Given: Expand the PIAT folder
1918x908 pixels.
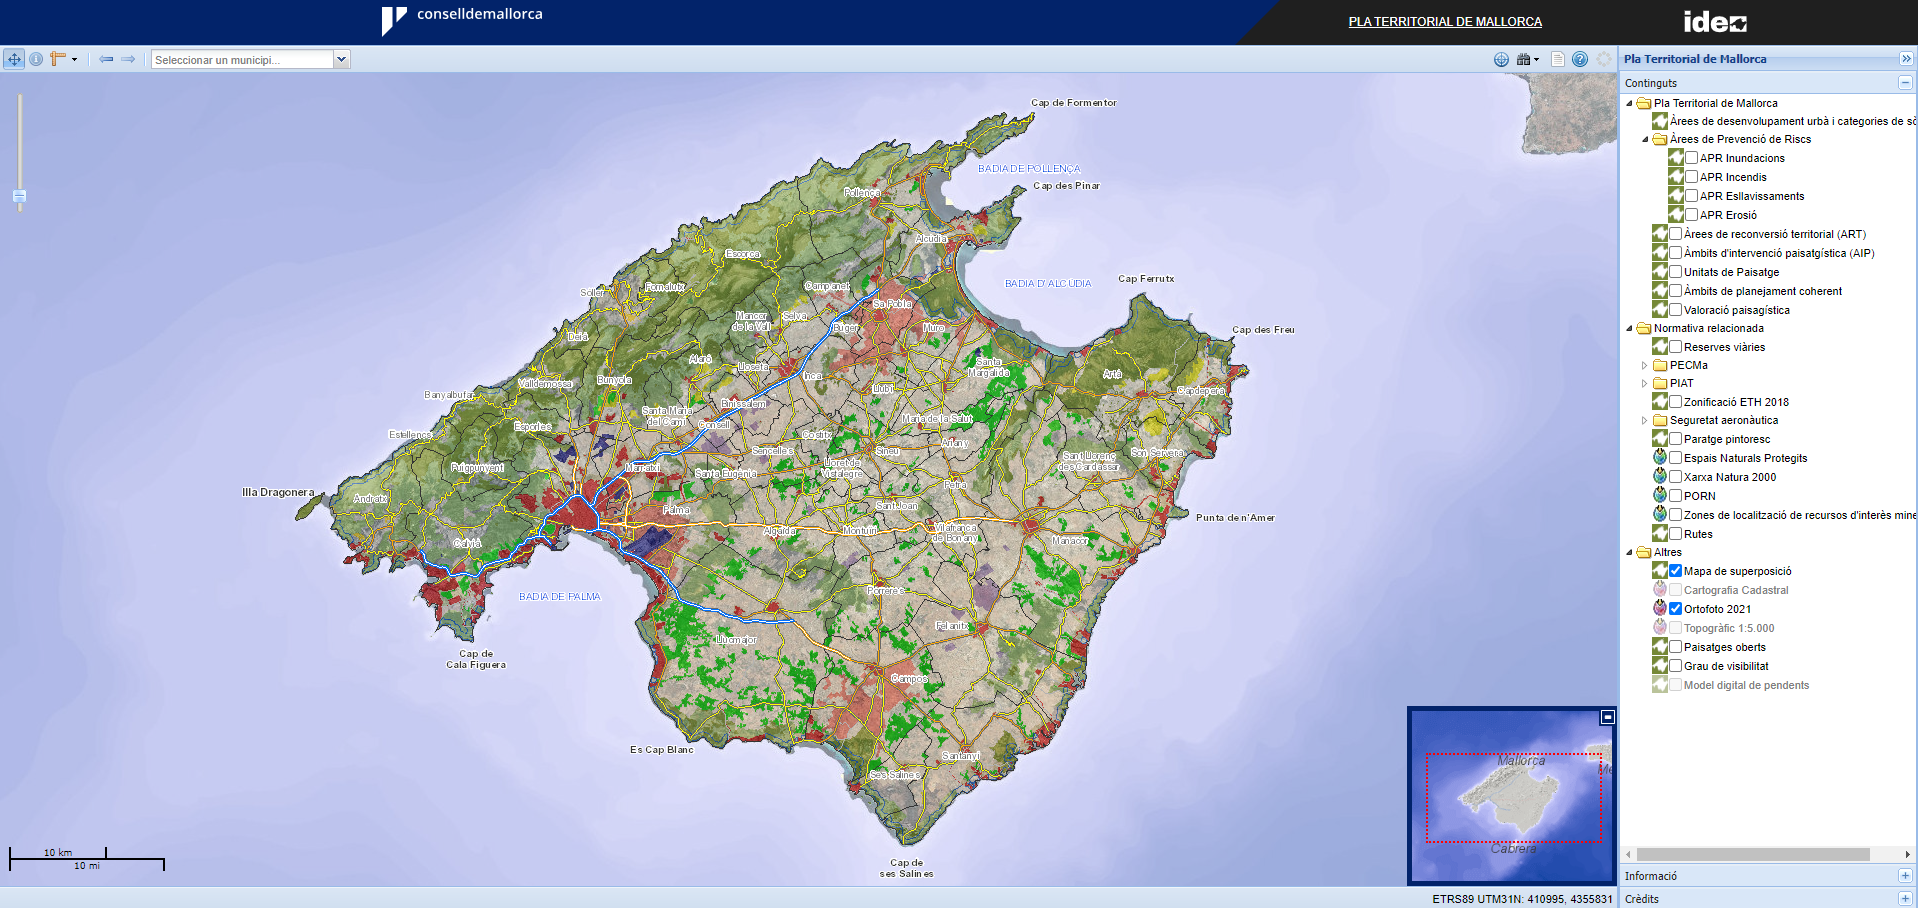Looking at the screenshot, I should [x=1645, y=383].
